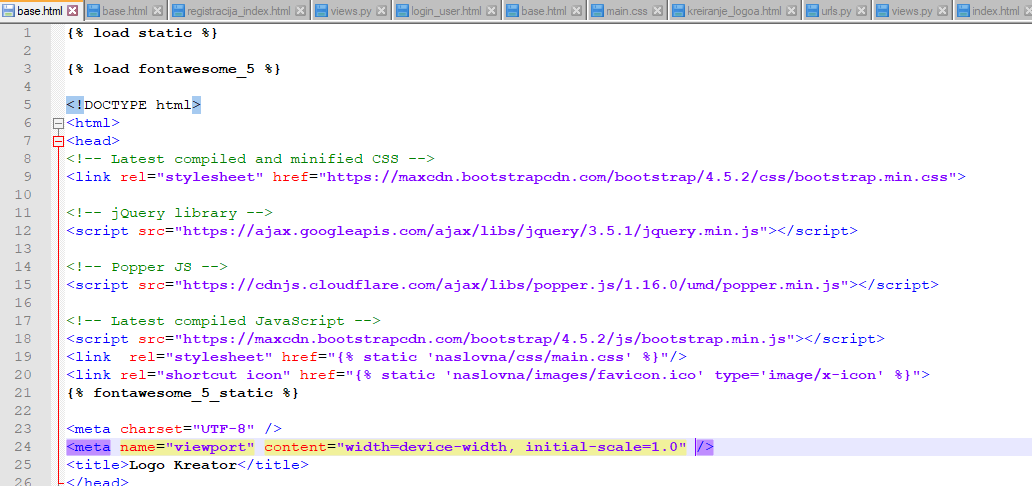Close the main.css tab
This screenshot has width=1032, height=486.
pos(658,11)
